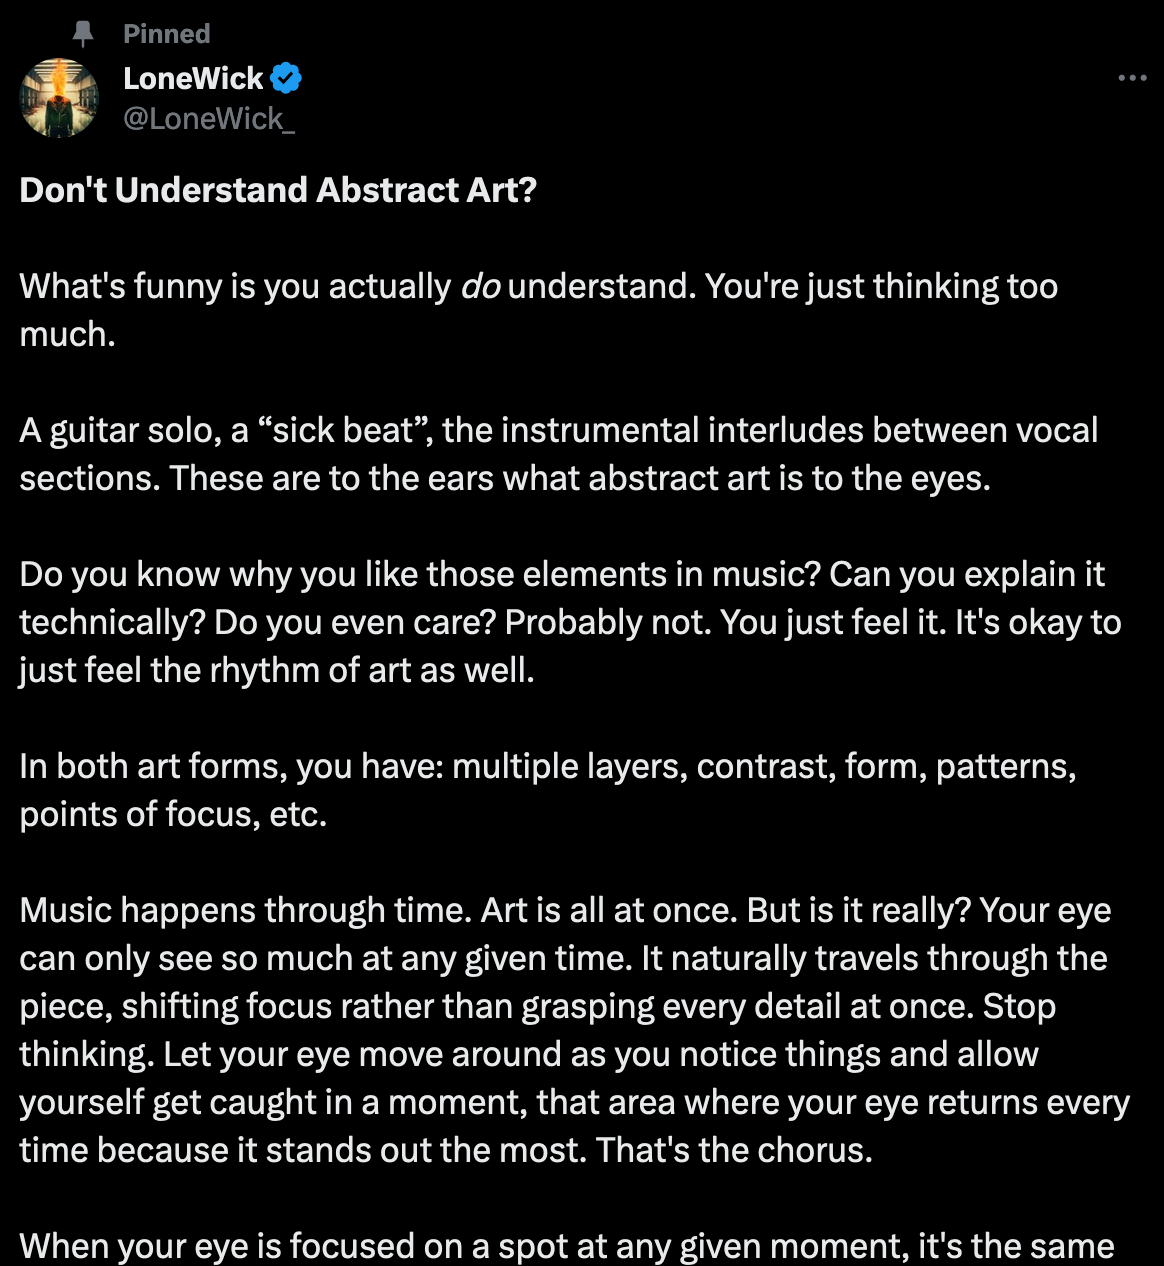The height and width of the screenshot is (1266, 1164).
Task: Click the bold headline "Don't Understand Abstract Art?"
Action: pyautogui.click(x=278, y=190)
